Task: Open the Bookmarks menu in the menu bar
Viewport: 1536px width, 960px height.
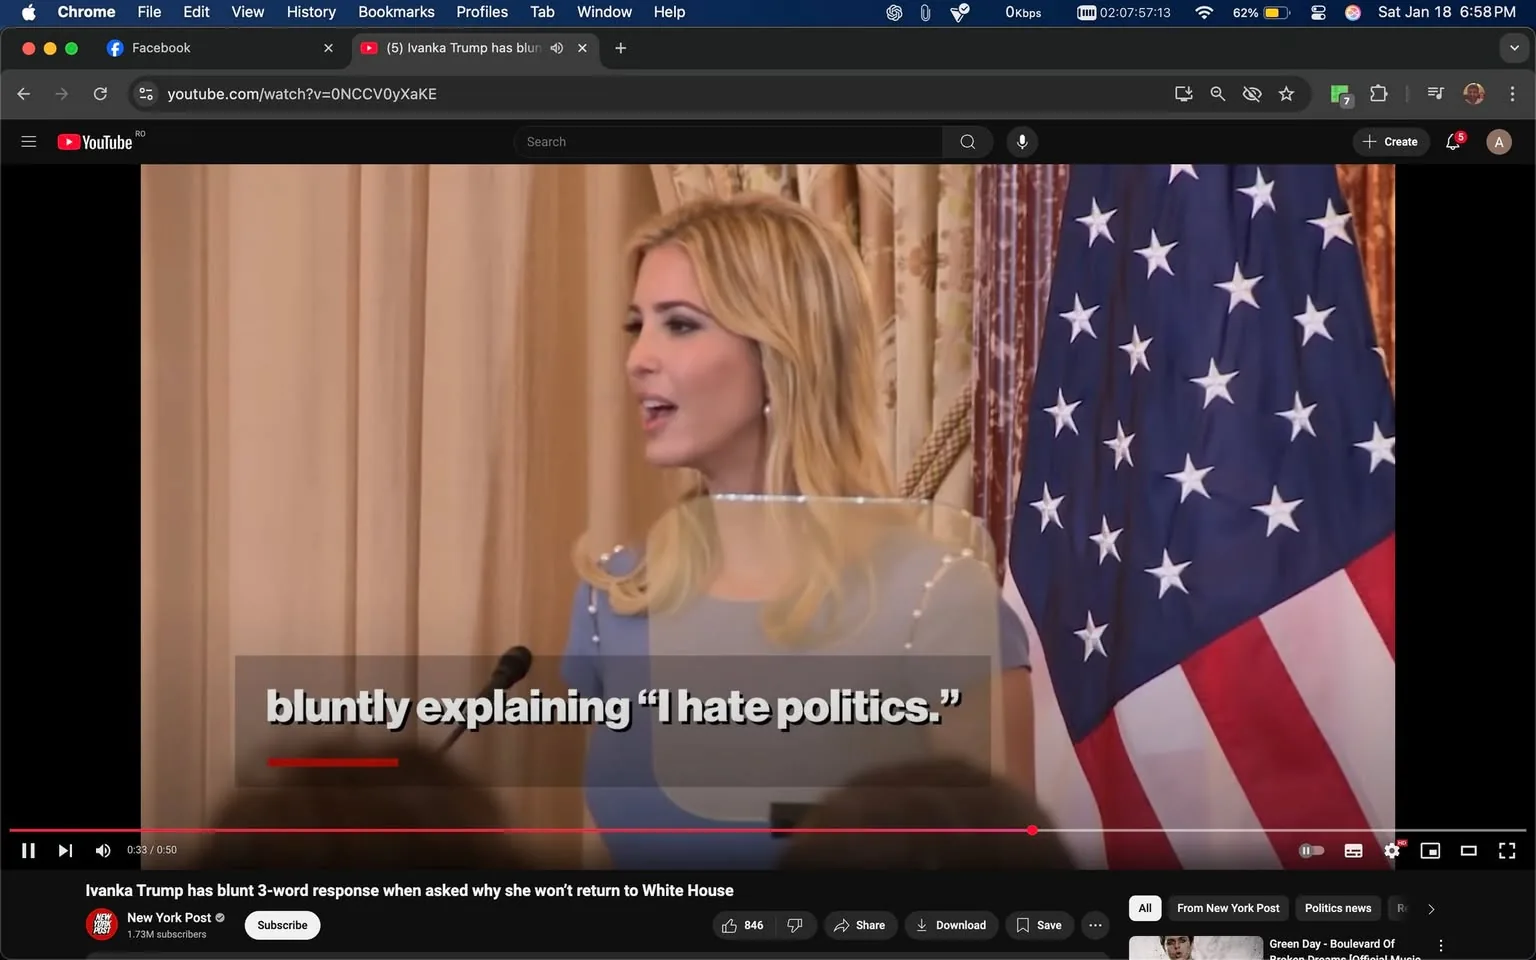Action: (x=396, y=12)
